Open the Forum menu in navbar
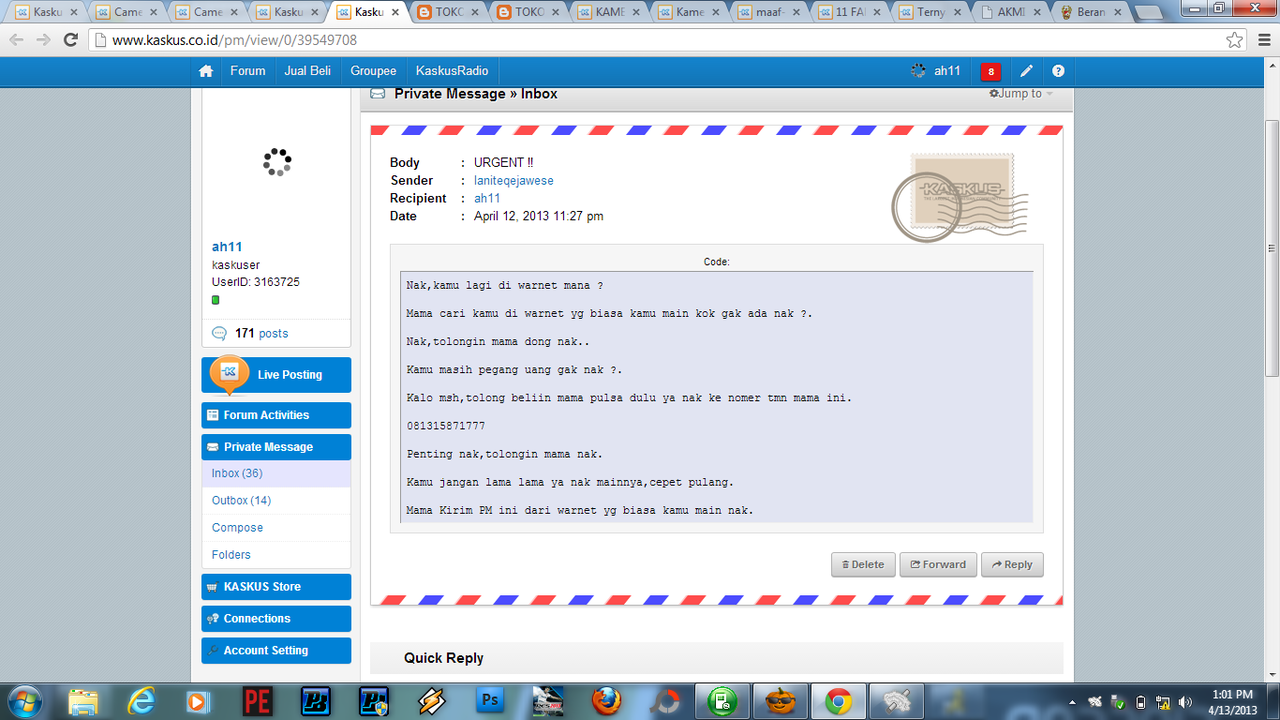Viewport: 1280px width, 720px height. tap(248, 71)
